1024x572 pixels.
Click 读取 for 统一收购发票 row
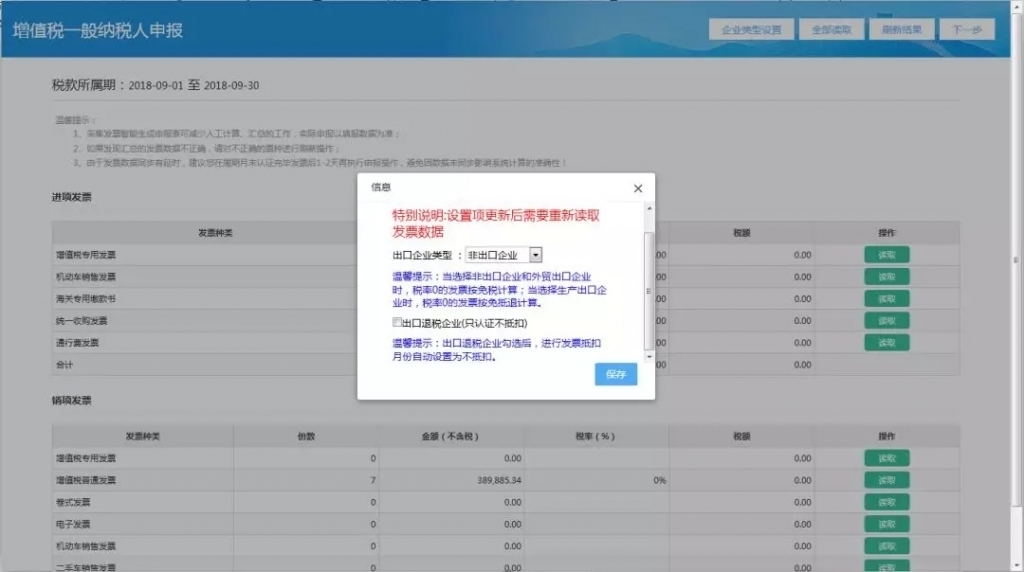click(886, 321)
